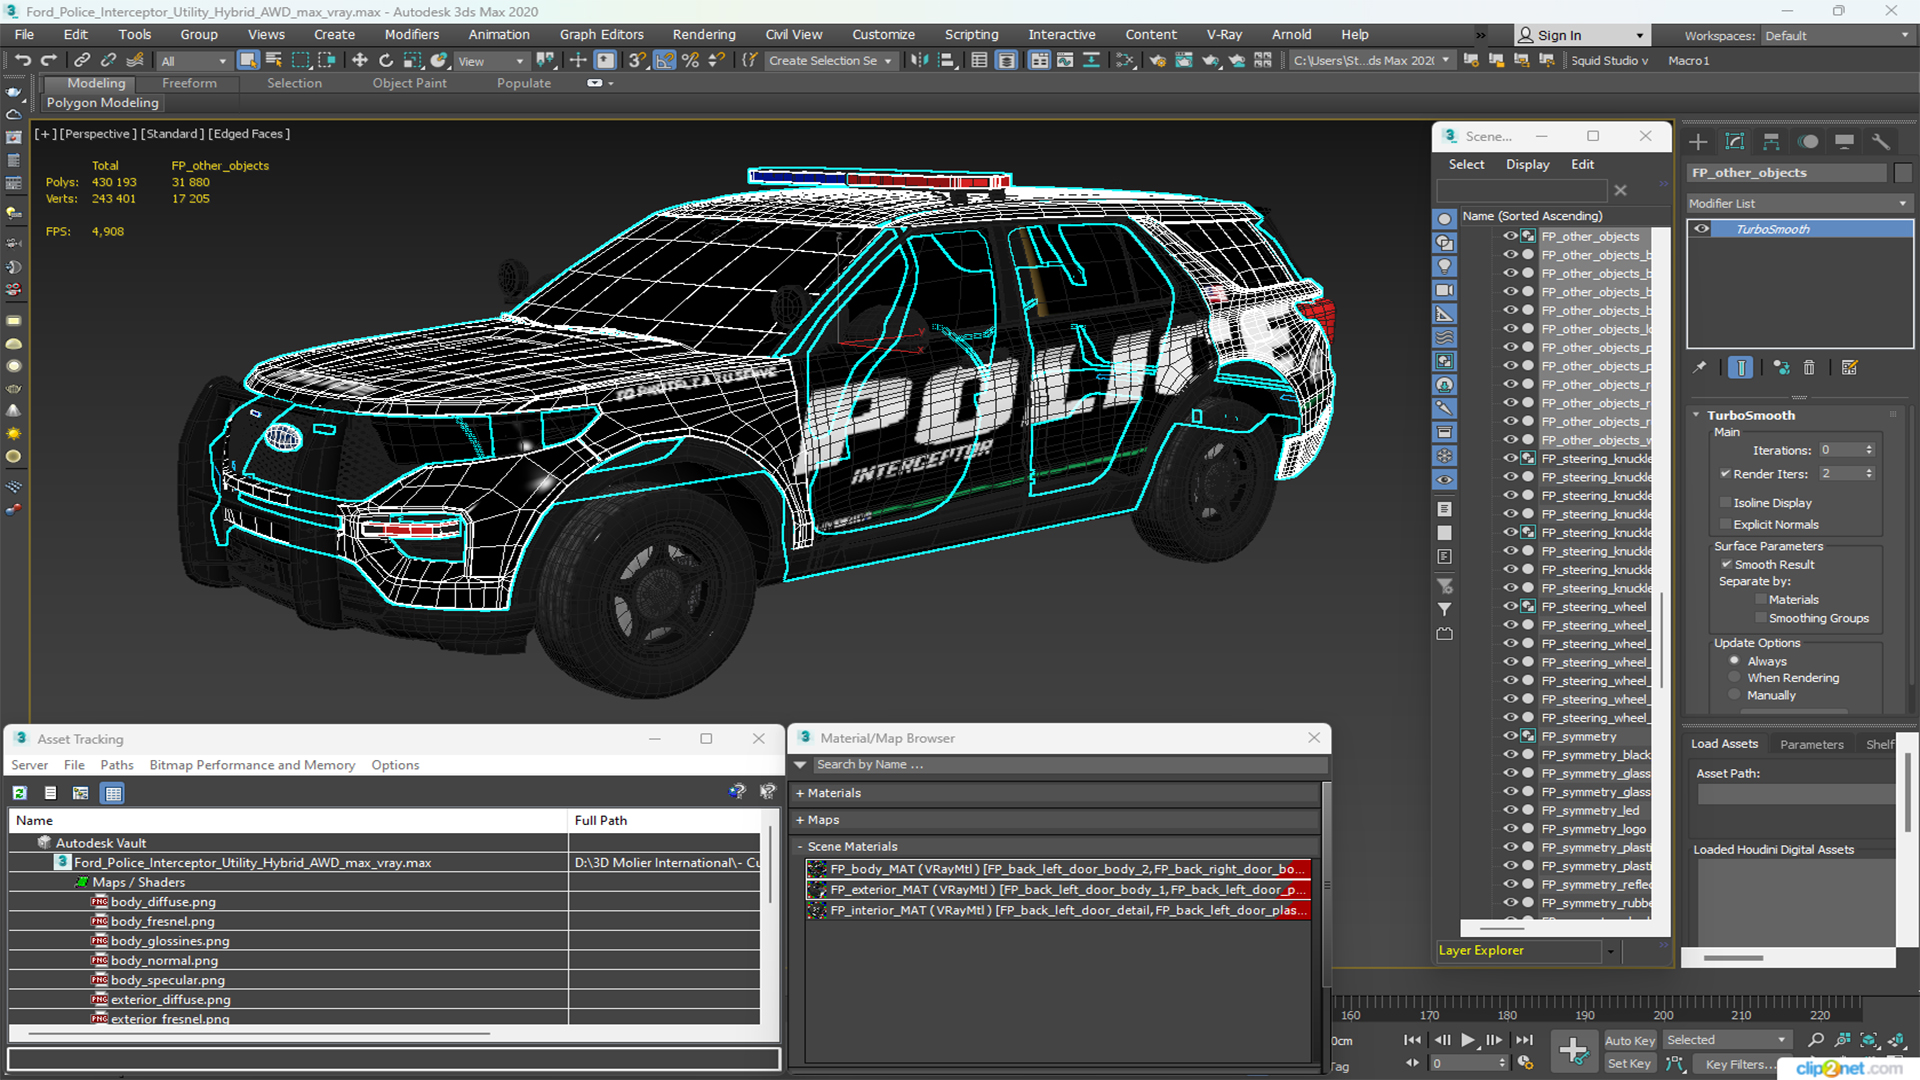Uncheck Smooth Result
Image resolution: width=1920 pixels, height=1080 pixels.
pos(1726,565)
